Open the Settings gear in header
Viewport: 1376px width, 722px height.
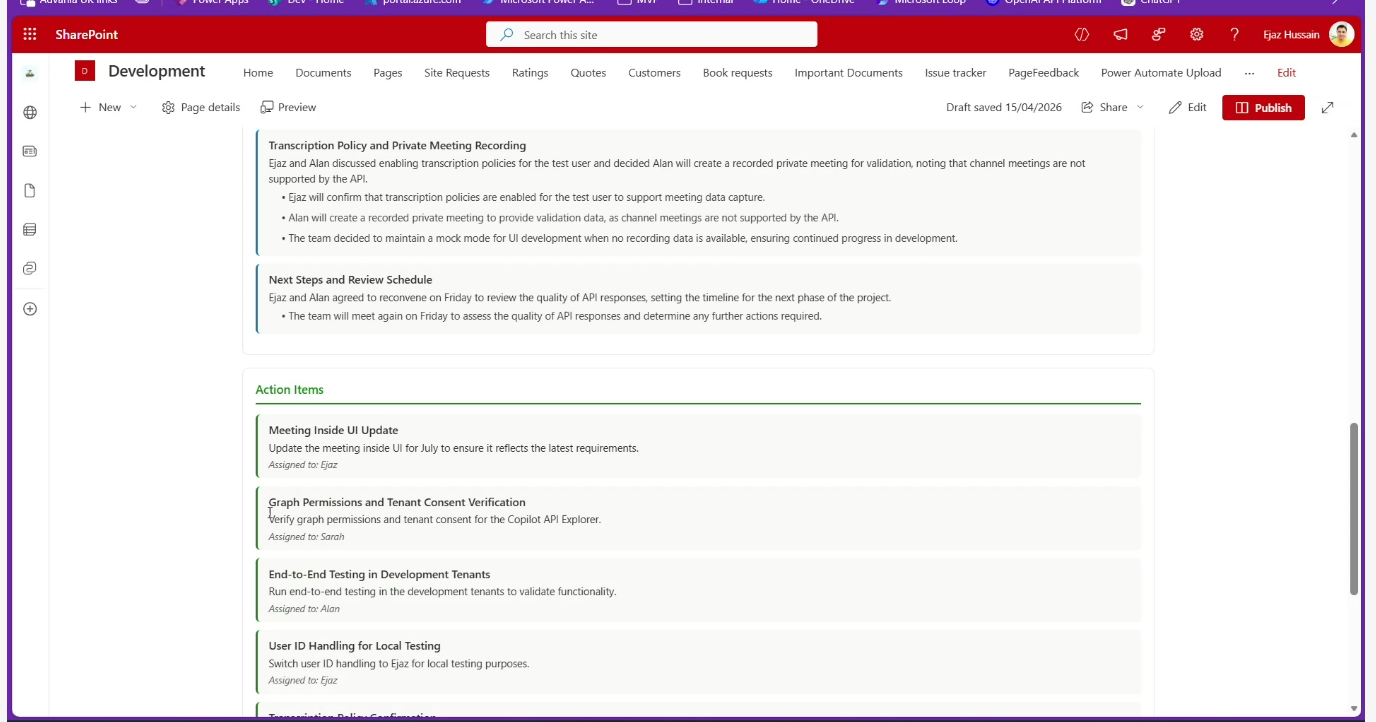point(1196,35)
